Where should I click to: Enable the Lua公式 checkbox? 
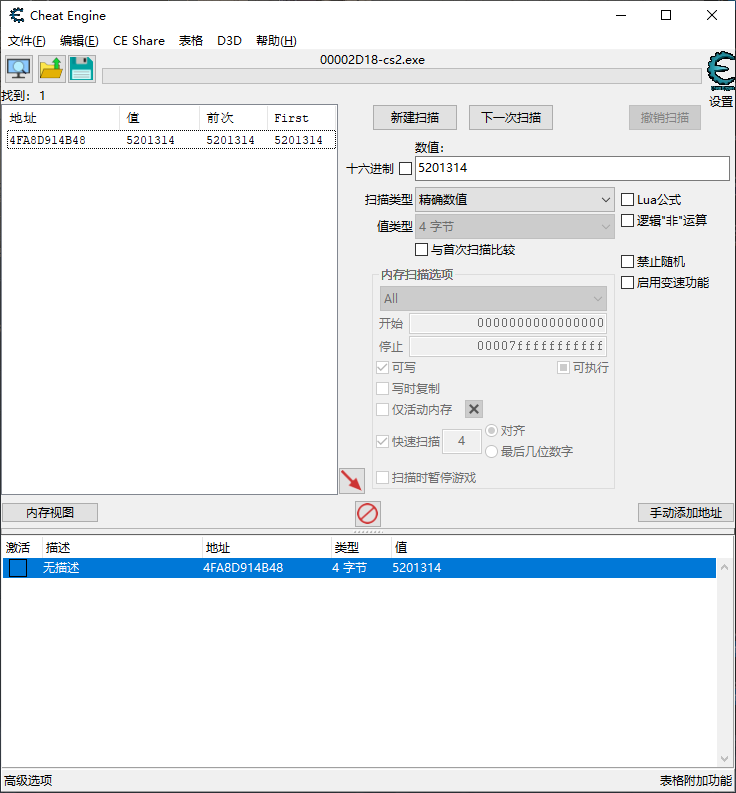[x=628, y=200]
